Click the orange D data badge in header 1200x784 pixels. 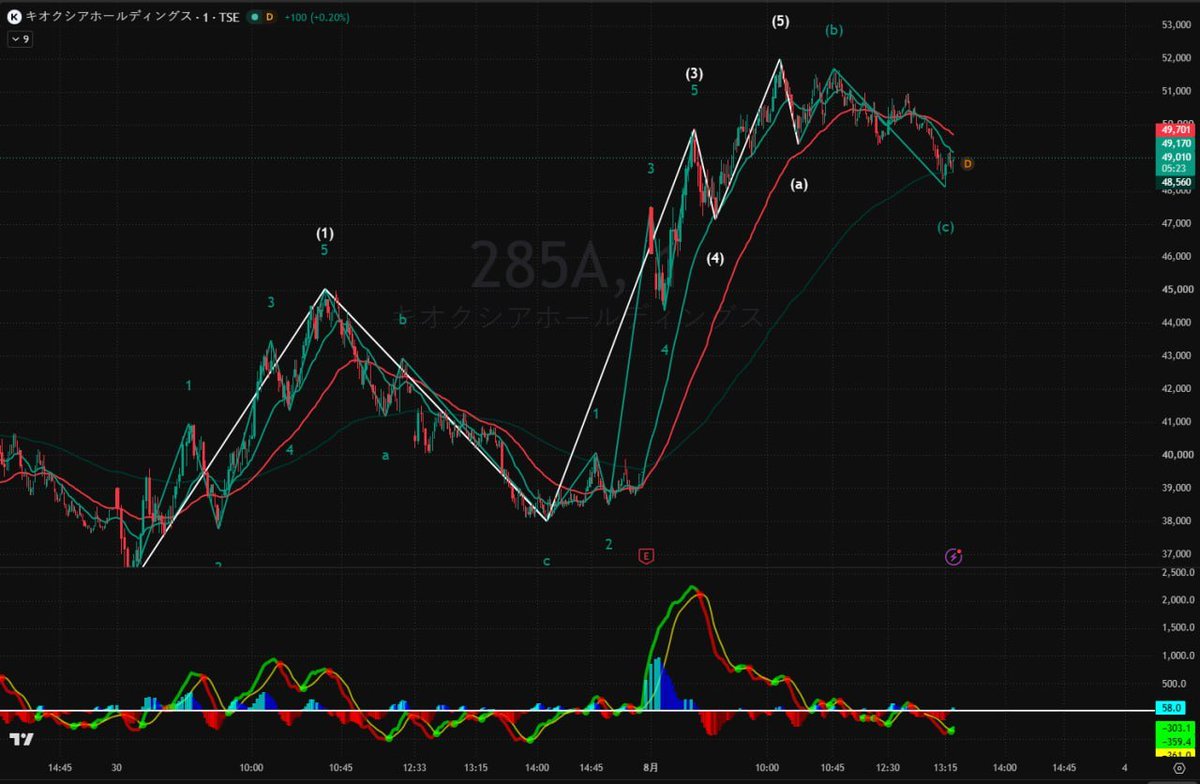click(x=269, y=18)
